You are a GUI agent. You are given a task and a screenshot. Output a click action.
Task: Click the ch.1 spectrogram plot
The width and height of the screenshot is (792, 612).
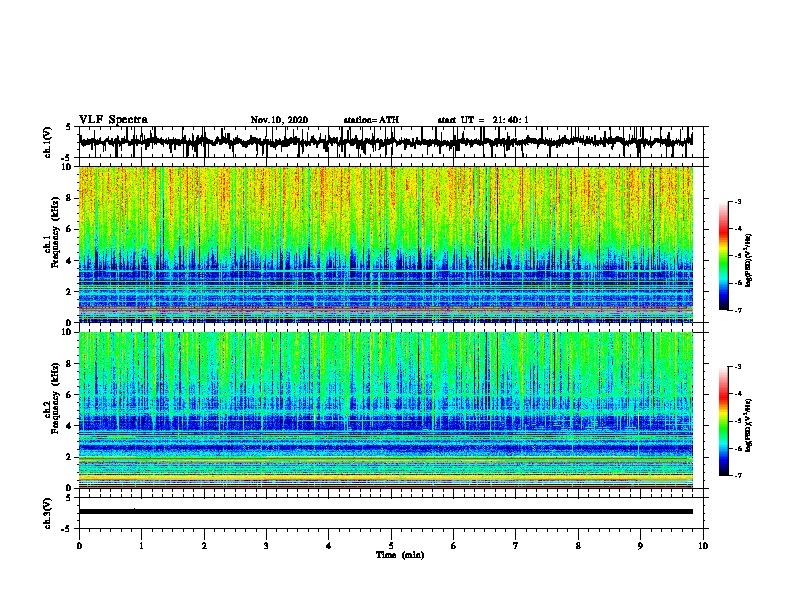point(386,244)
